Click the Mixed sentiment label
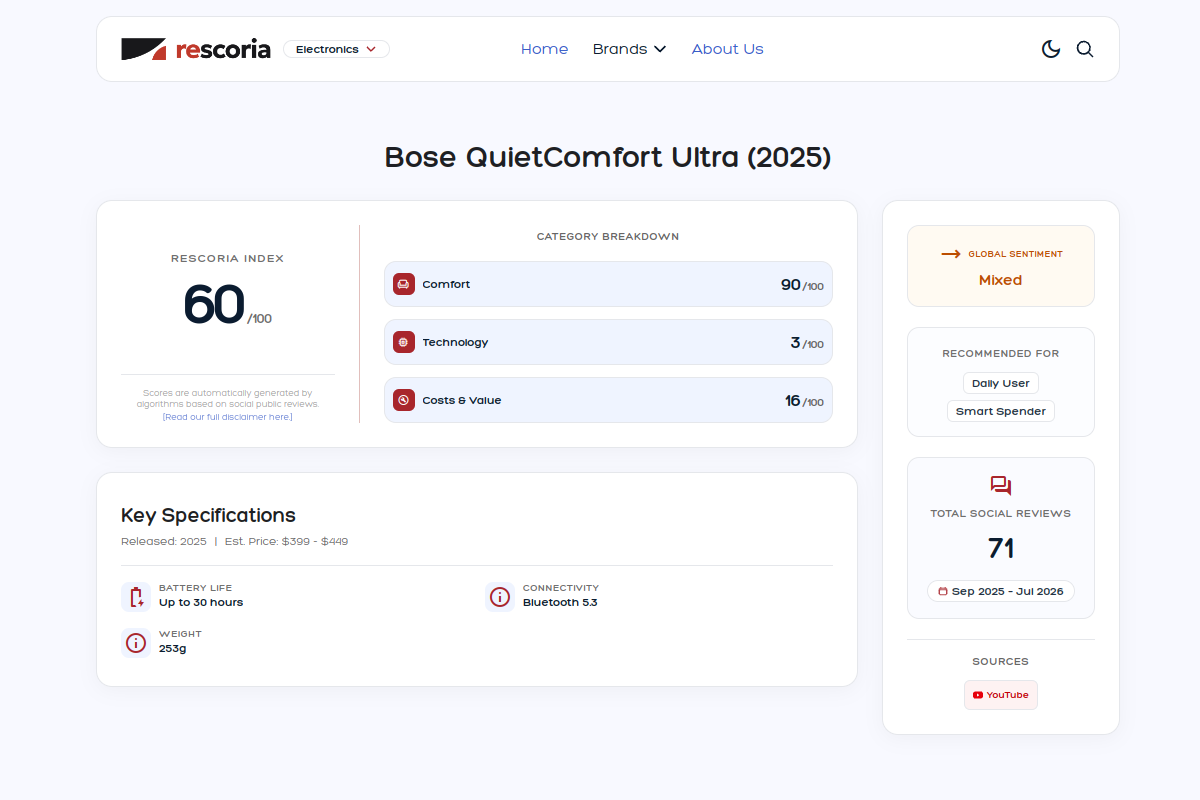Image resolution: width=1200 pixels, height=800 pixels. pyautogui.click(x=1001, y=280)
